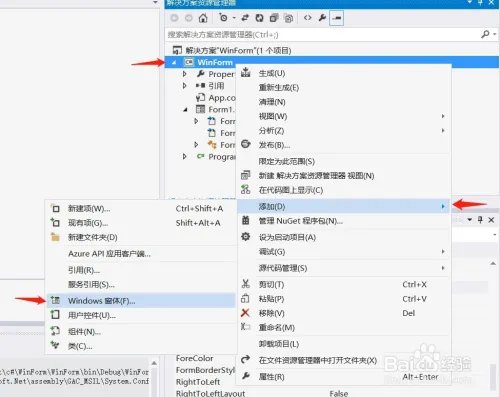Select the RightToLeft property row
The width and height of the screenshot is (500, 397).
(198, 382)
